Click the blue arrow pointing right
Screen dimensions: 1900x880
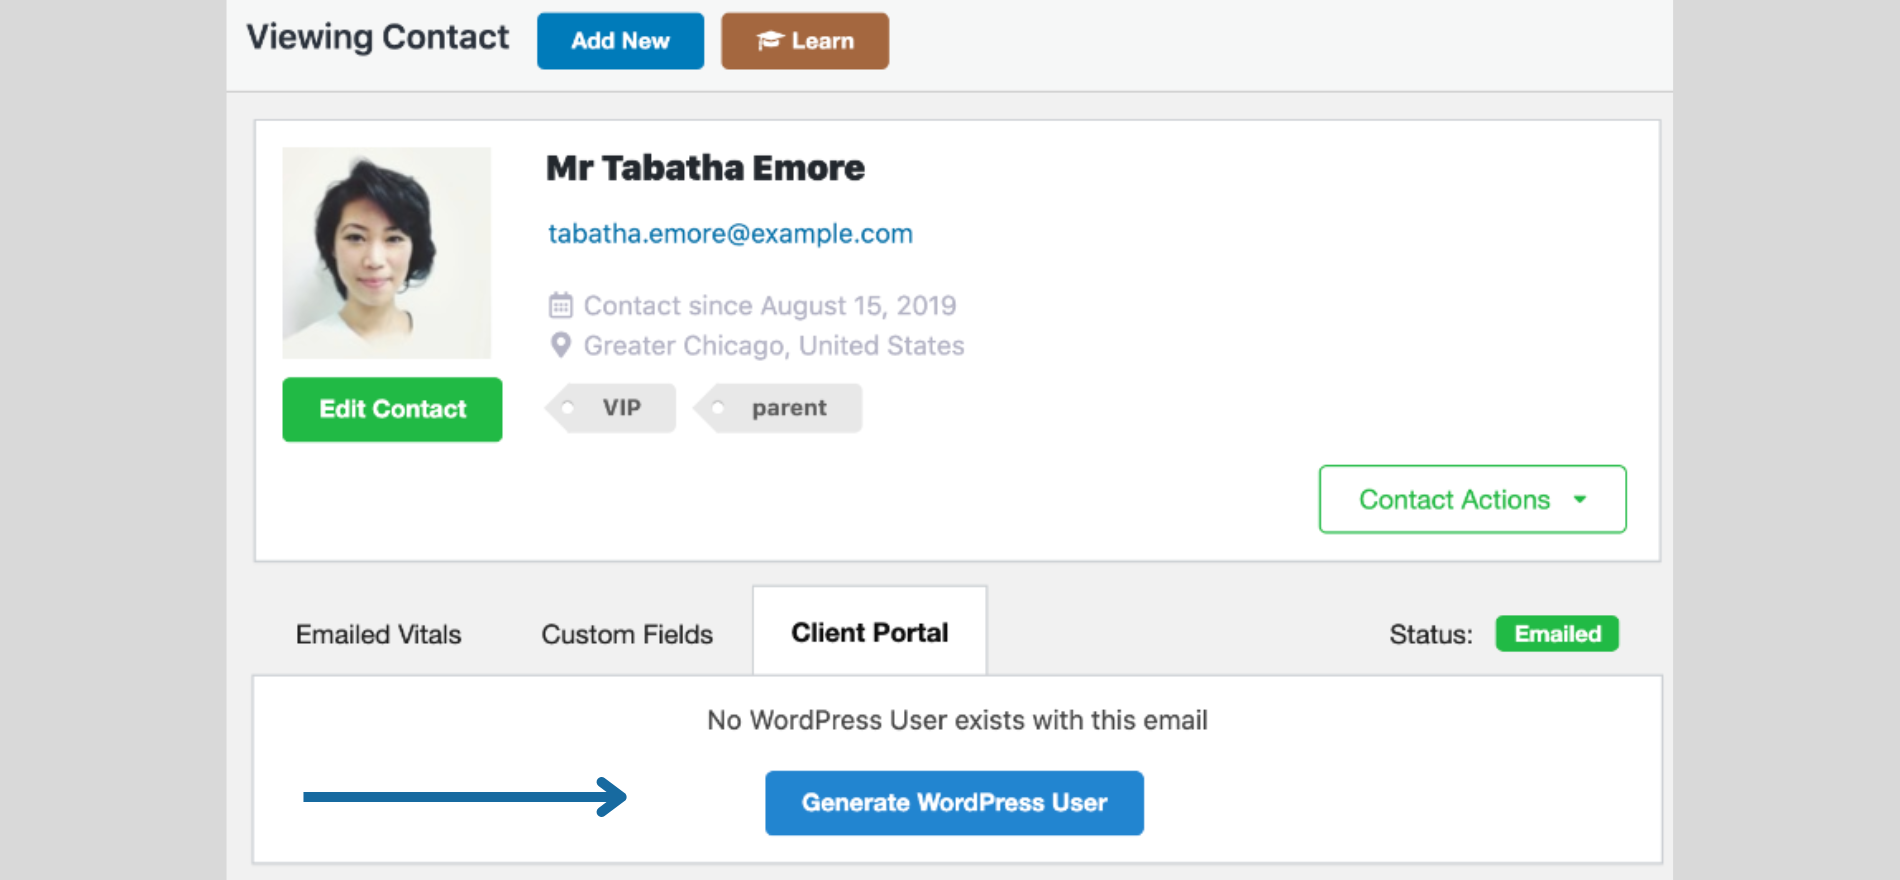point(465,797)
